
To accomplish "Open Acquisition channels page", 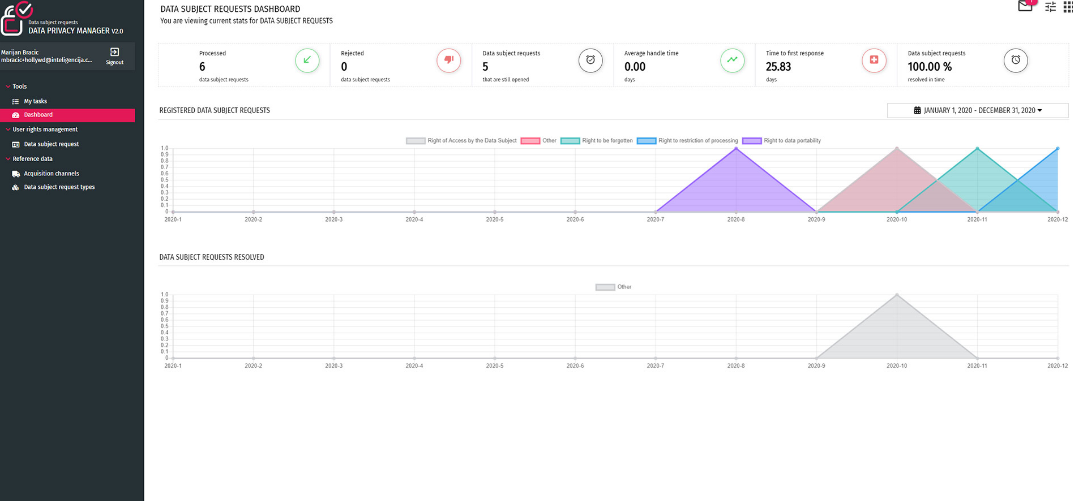I will click(x=51, y=174).
